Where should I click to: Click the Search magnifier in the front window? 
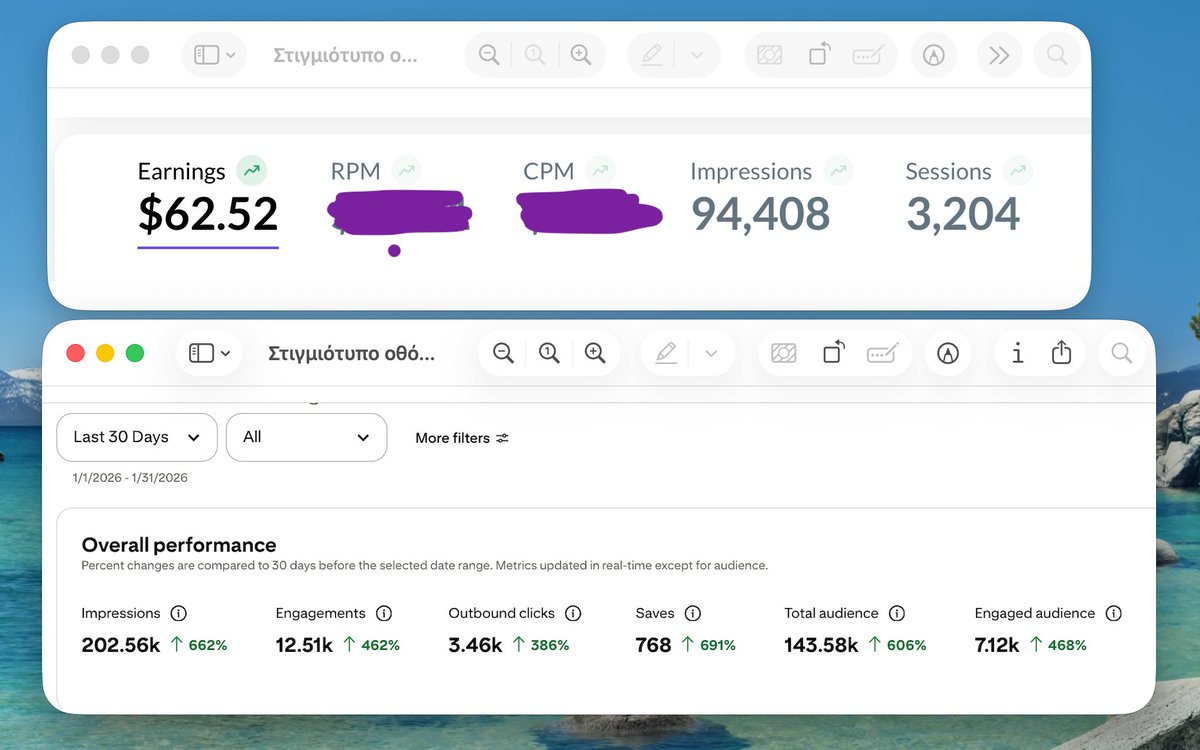pyautogui.click(x=1121, y=353)
